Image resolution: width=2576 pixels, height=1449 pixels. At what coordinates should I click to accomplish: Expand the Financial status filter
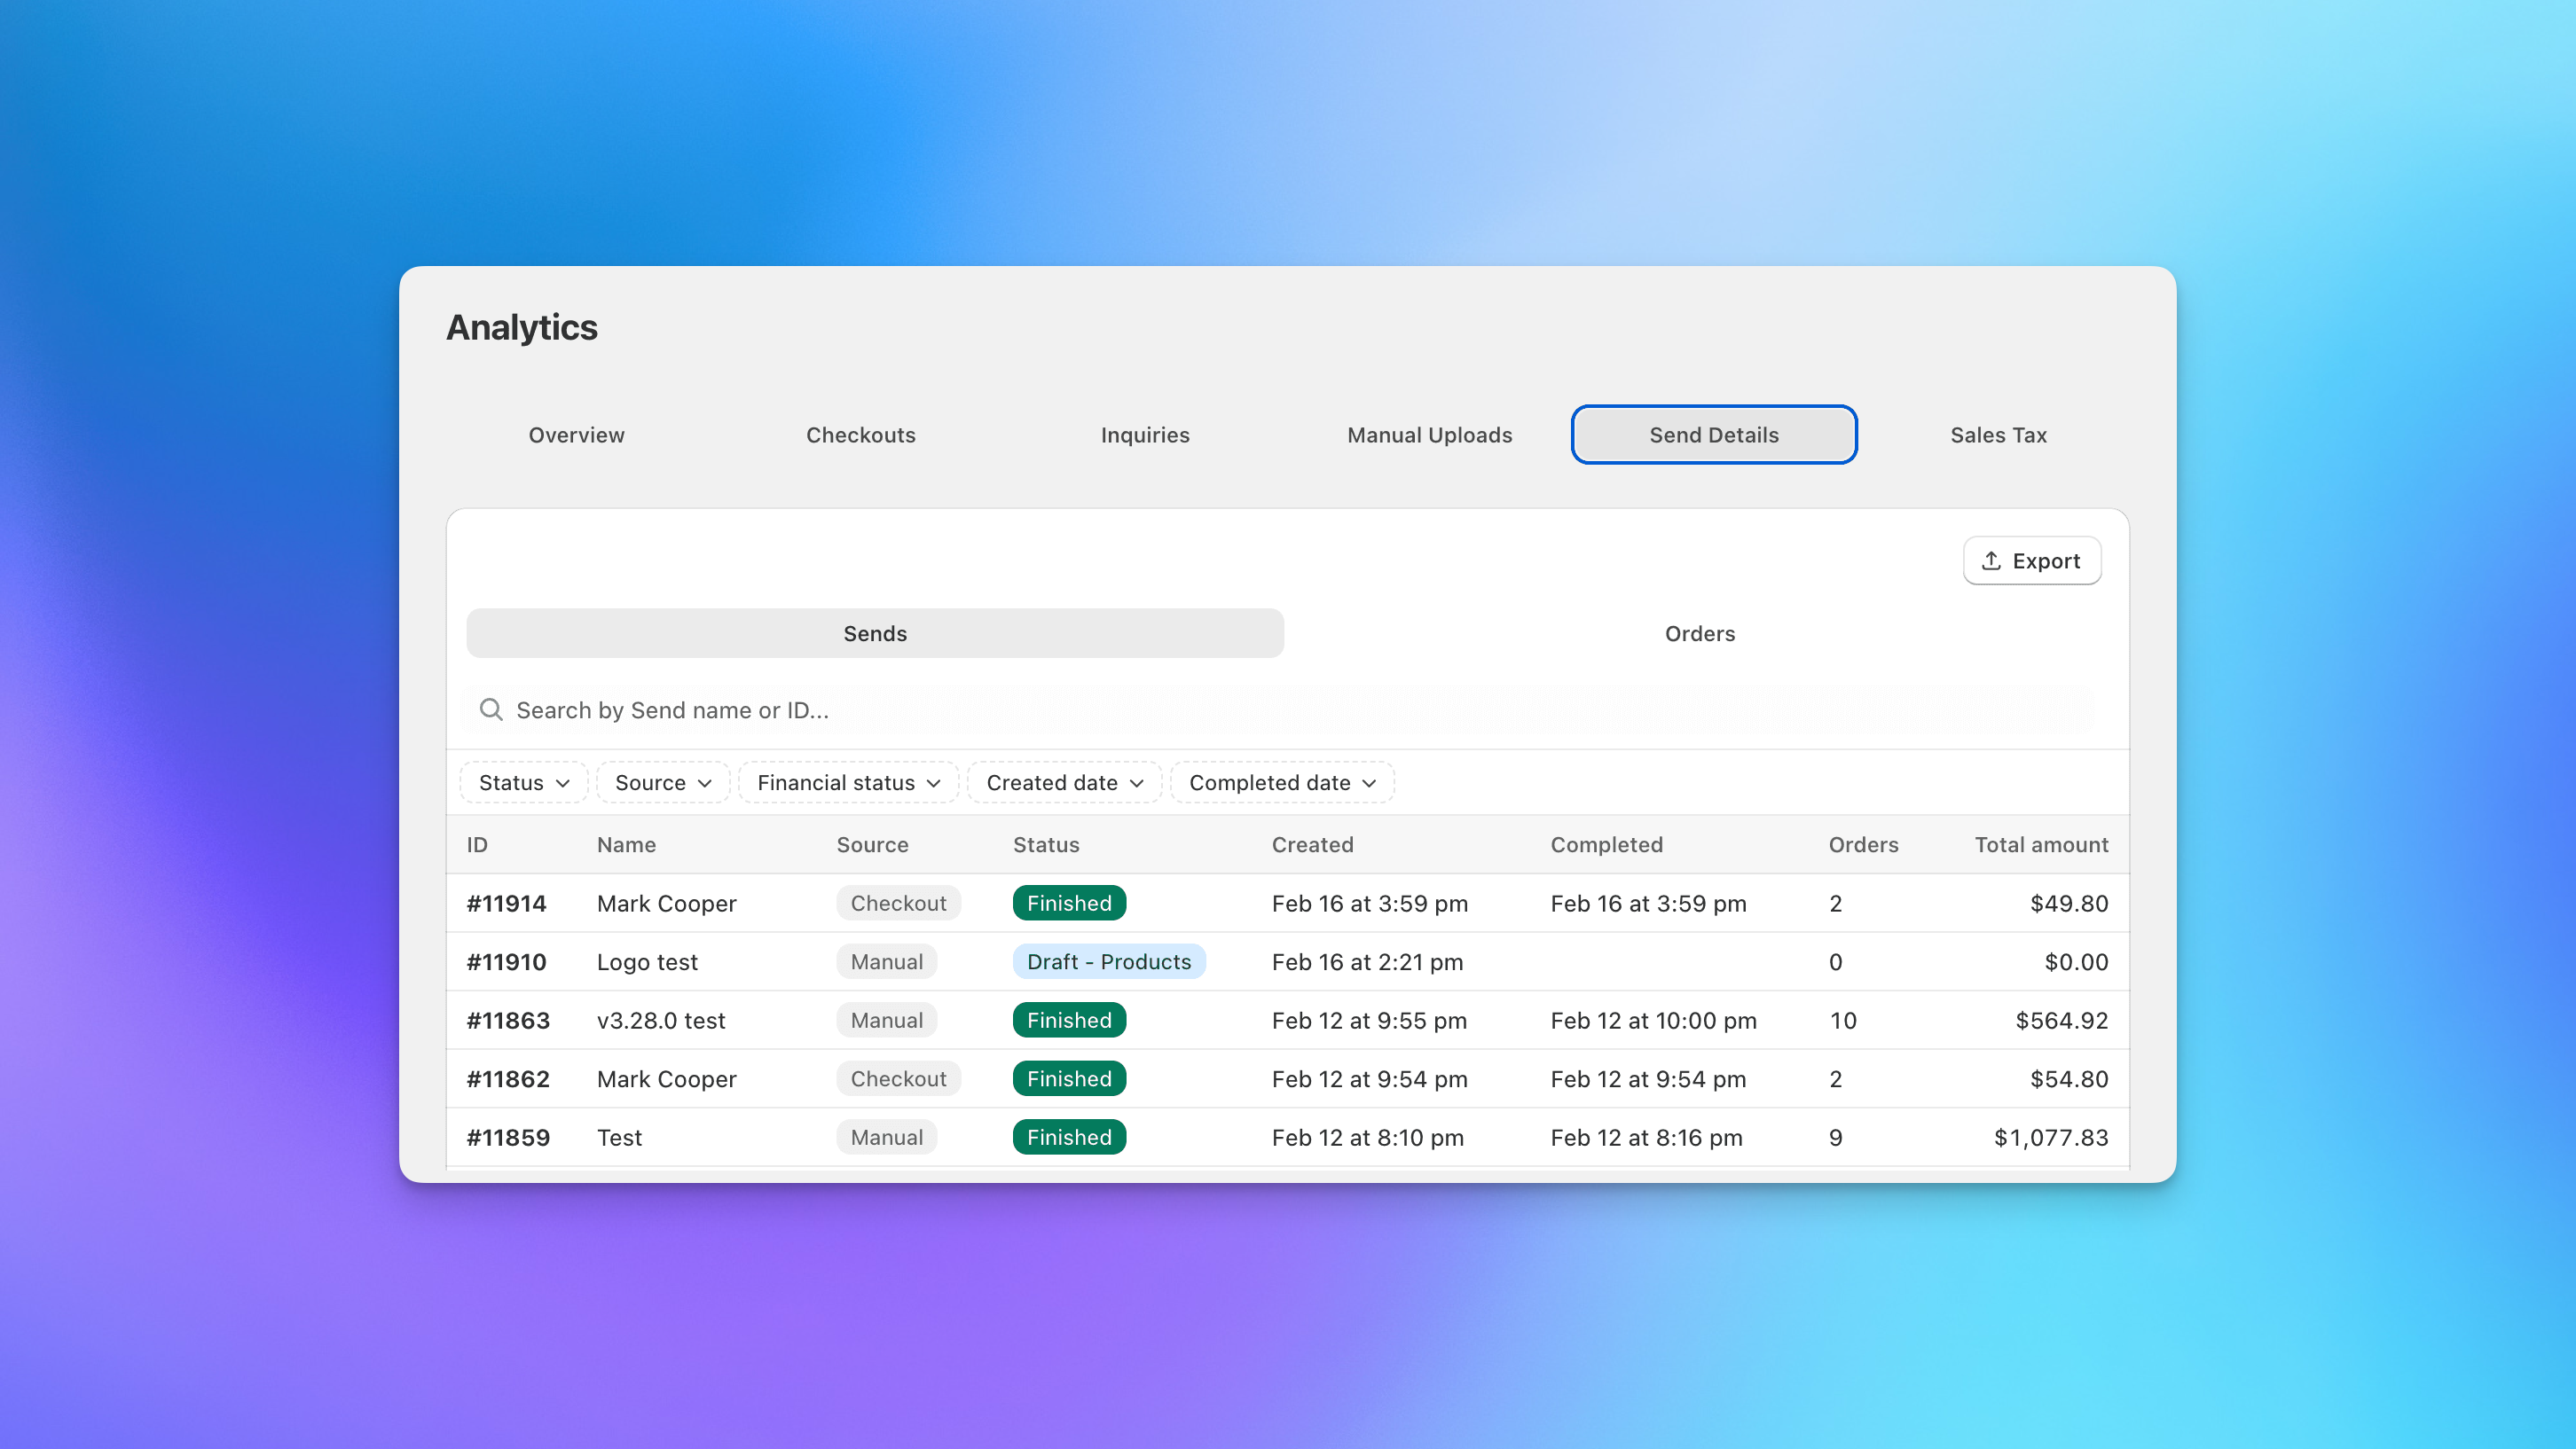pos(847,782)
